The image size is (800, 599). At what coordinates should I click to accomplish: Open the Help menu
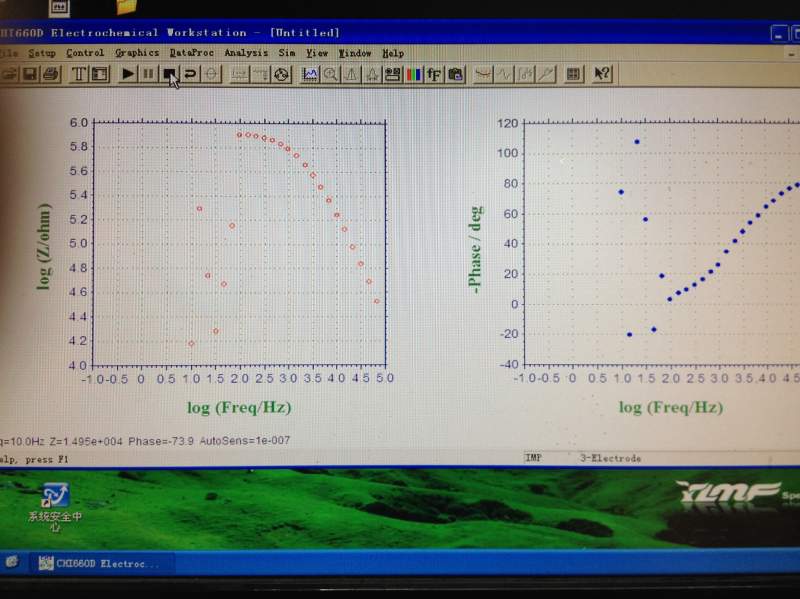pyautogui.click(x=393, y=53)
